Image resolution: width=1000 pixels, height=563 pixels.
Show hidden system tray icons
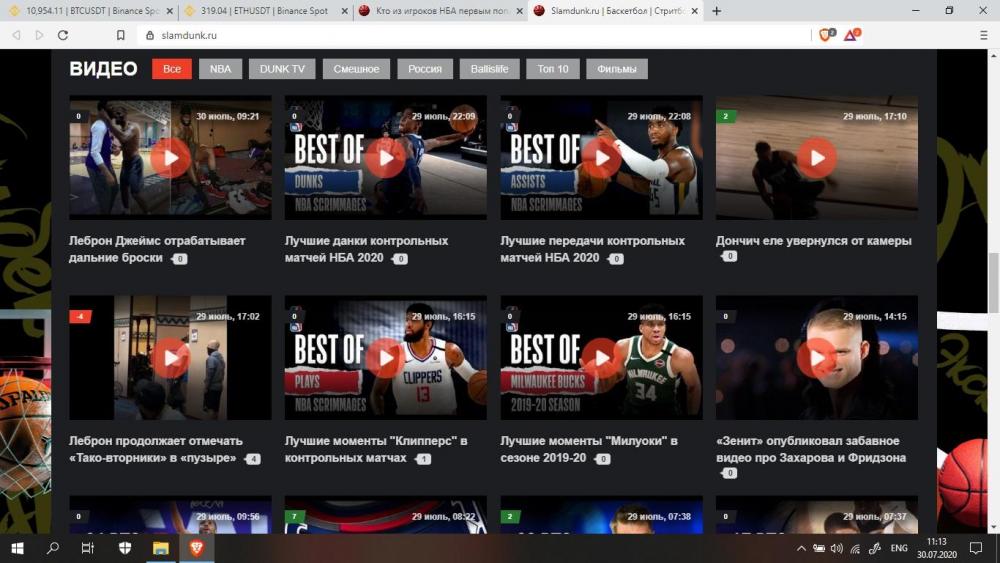click(801, 548)
